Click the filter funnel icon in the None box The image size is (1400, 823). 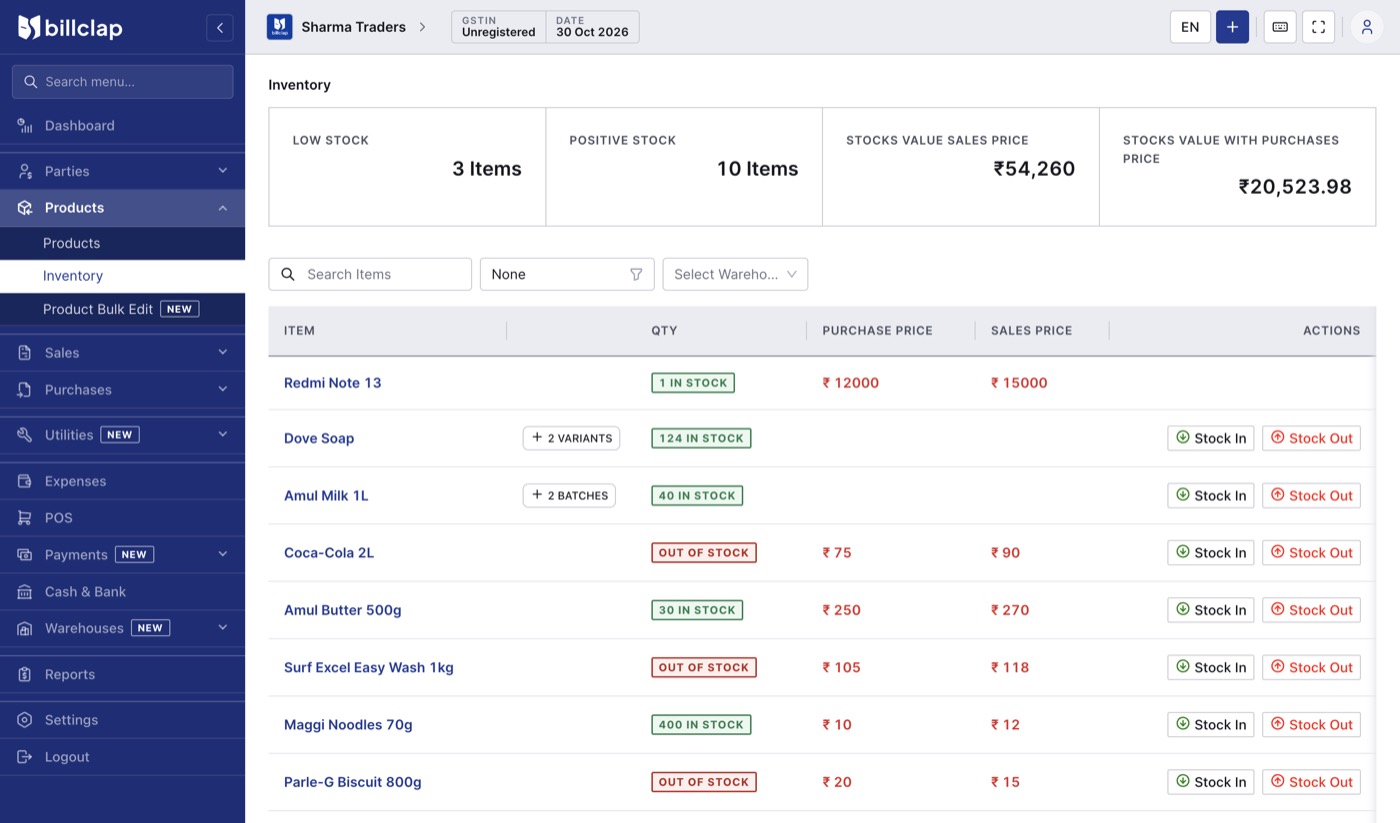(636, 274)
